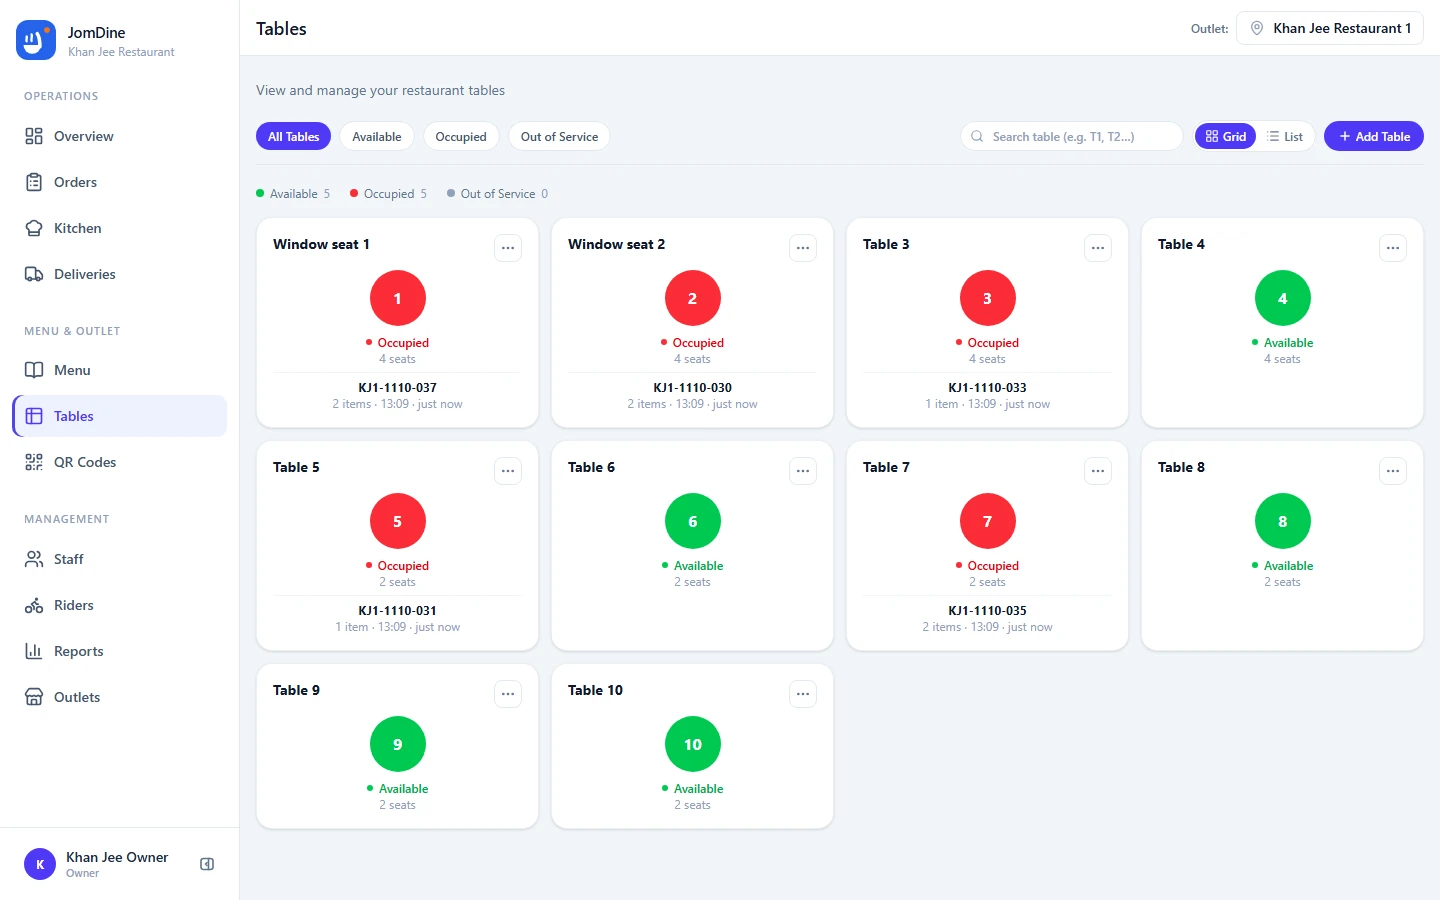Viewport: 1440px width, 900px height.
Task: Click order KJ1-1110-031 on Table 5
Action: click(x=398, y=610)
